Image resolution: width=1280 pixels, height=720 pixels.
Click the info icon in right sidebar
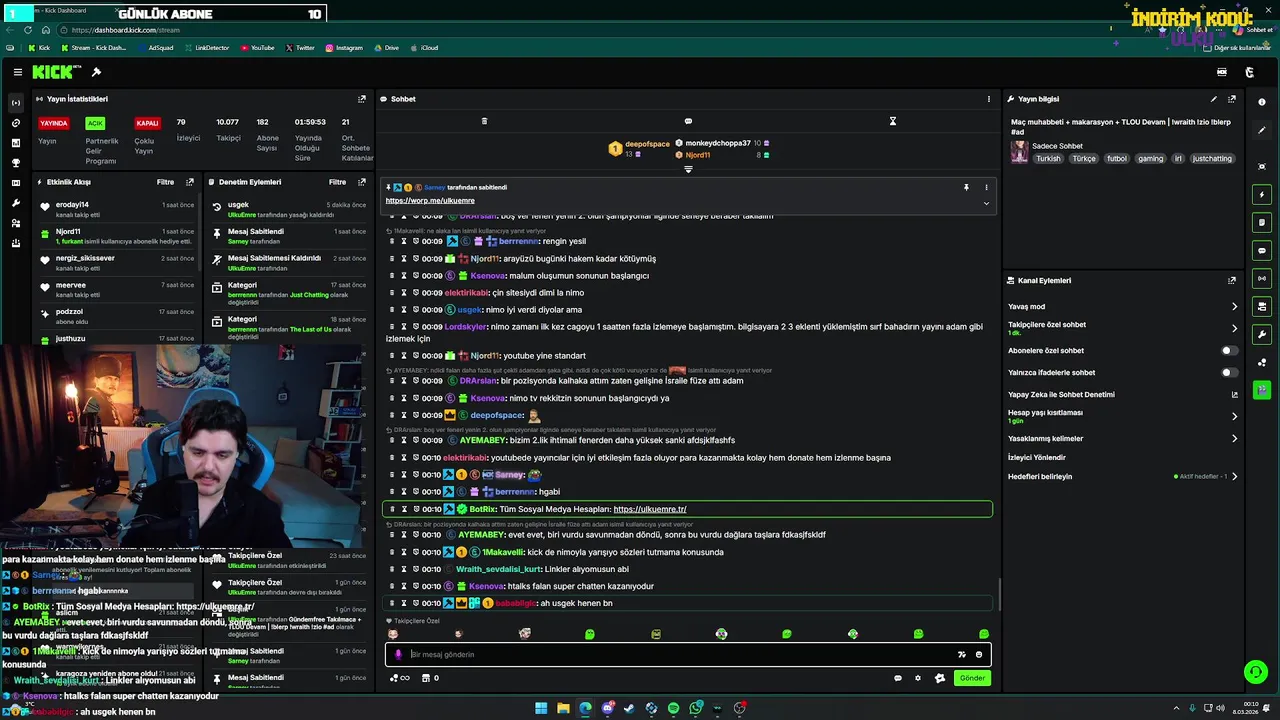point(1262,102)
